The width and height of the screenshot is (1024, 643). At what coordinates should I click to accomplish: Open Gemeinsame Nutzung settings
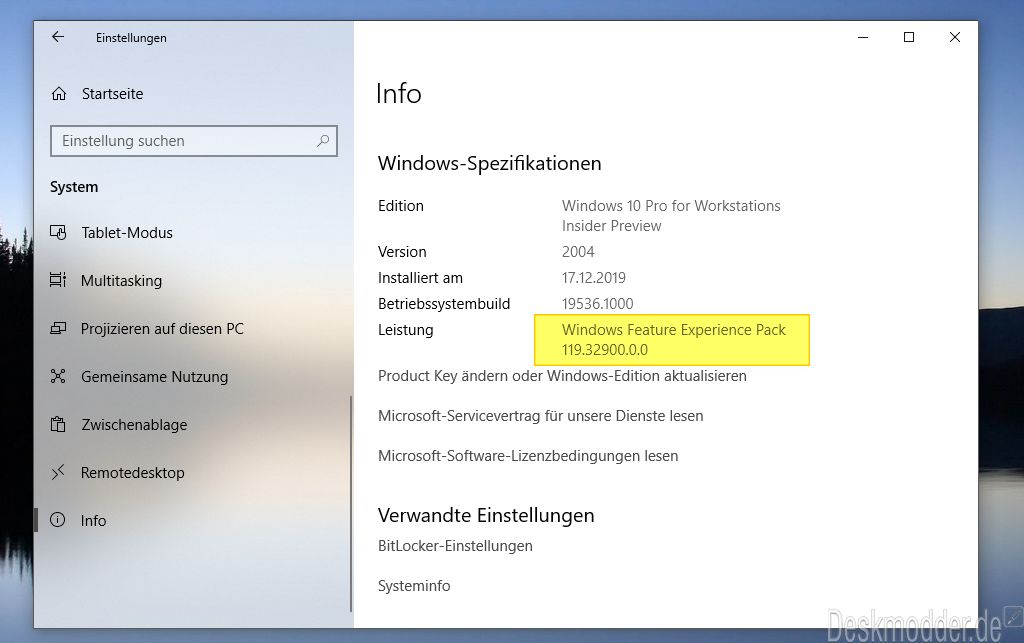[155, 377]
